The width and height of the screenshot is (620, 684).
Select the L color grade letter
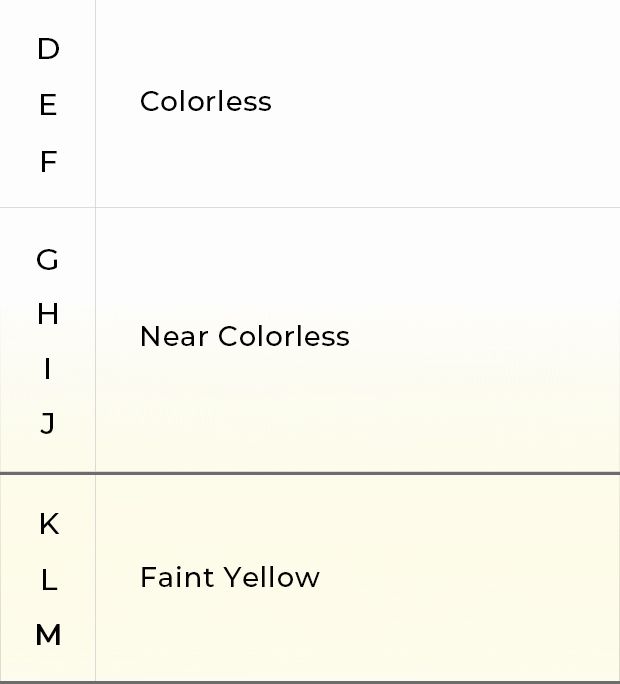tap(49, 580)
